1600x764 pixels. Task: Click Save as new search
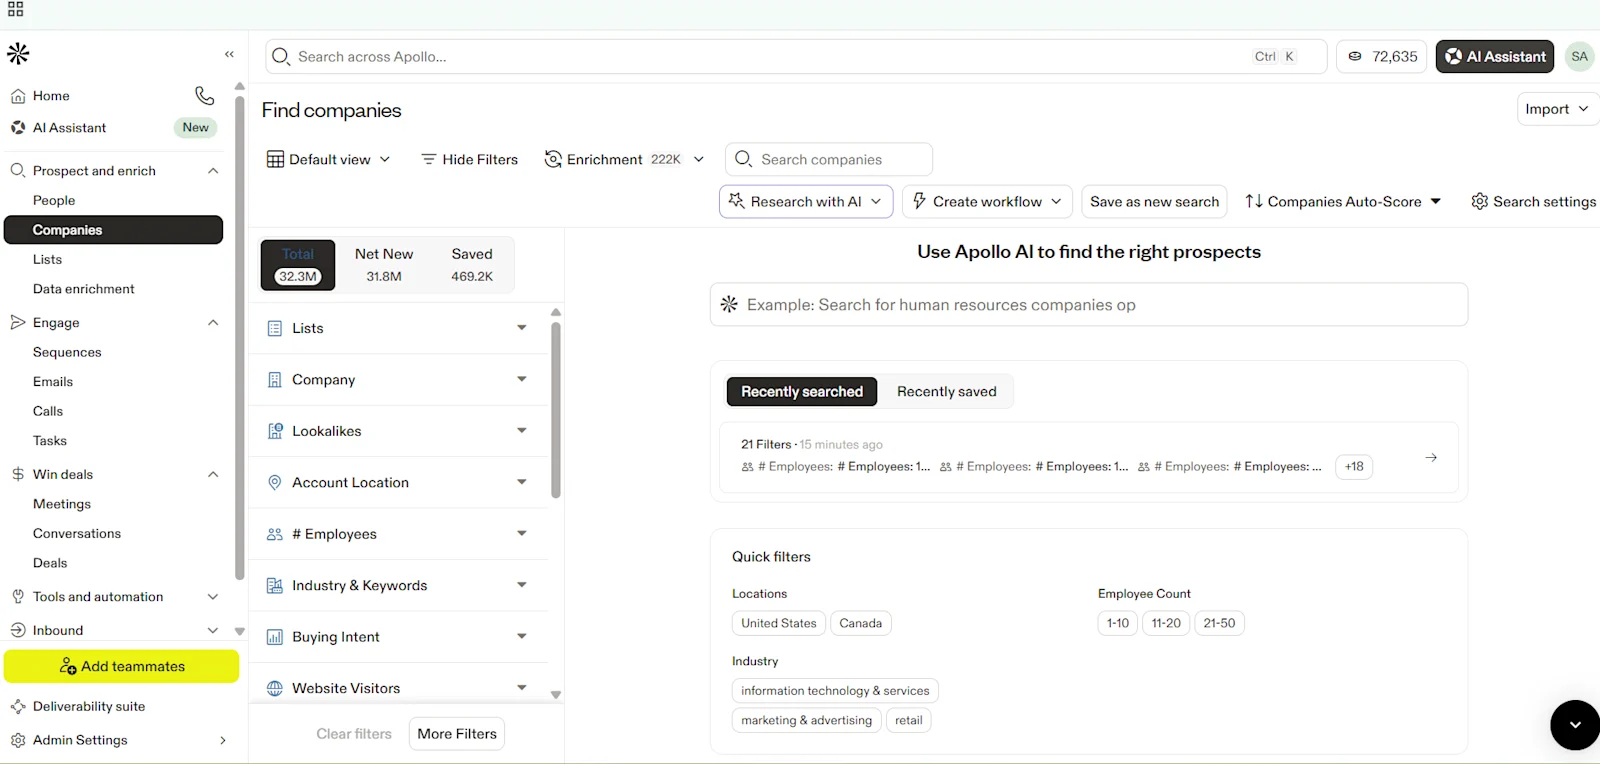[1155, 202]
